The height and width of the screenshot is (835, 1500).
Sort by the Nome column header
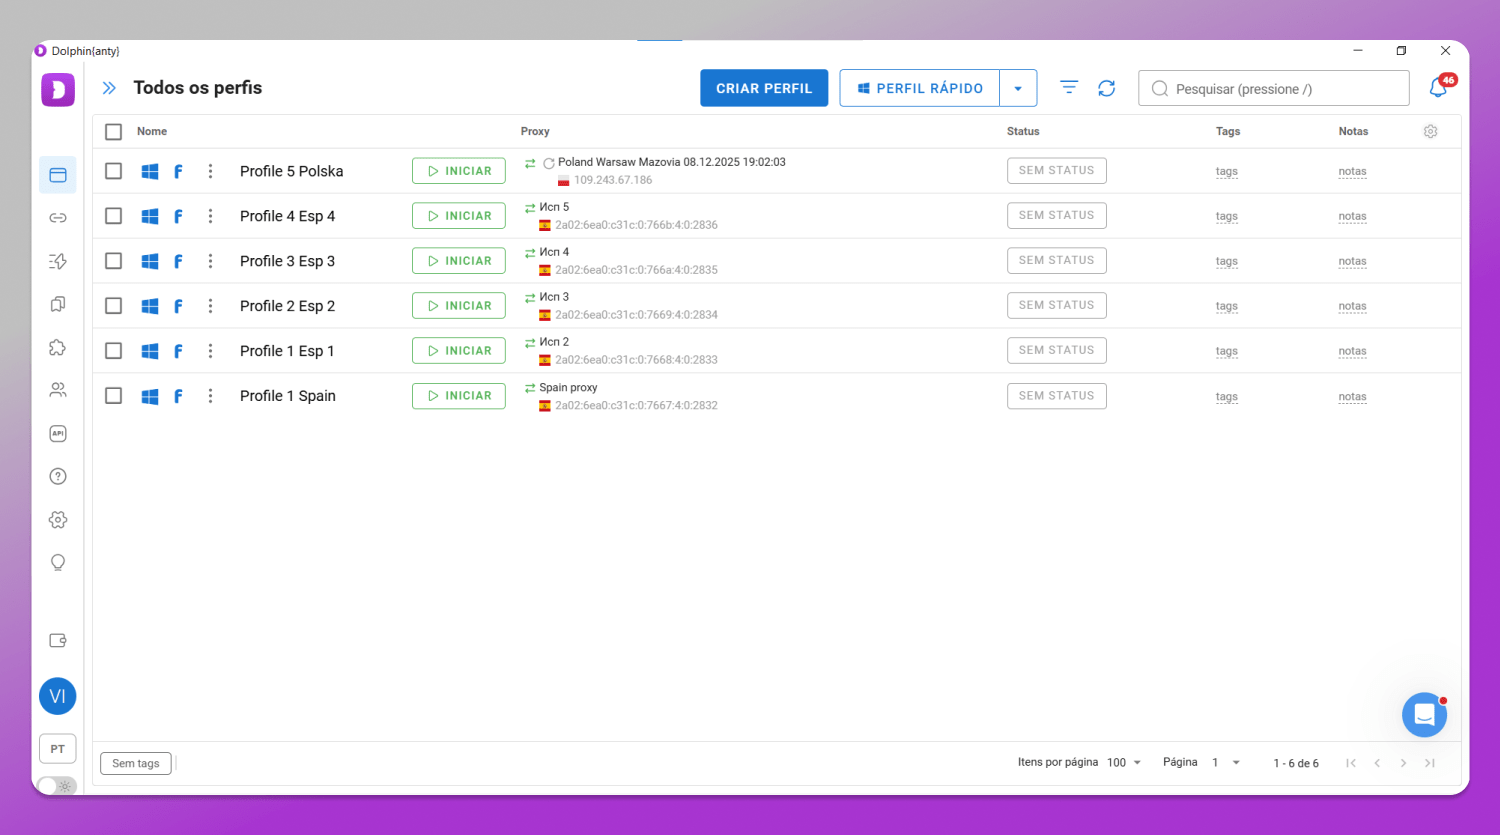pyautogui.click(x=152, y=131)
